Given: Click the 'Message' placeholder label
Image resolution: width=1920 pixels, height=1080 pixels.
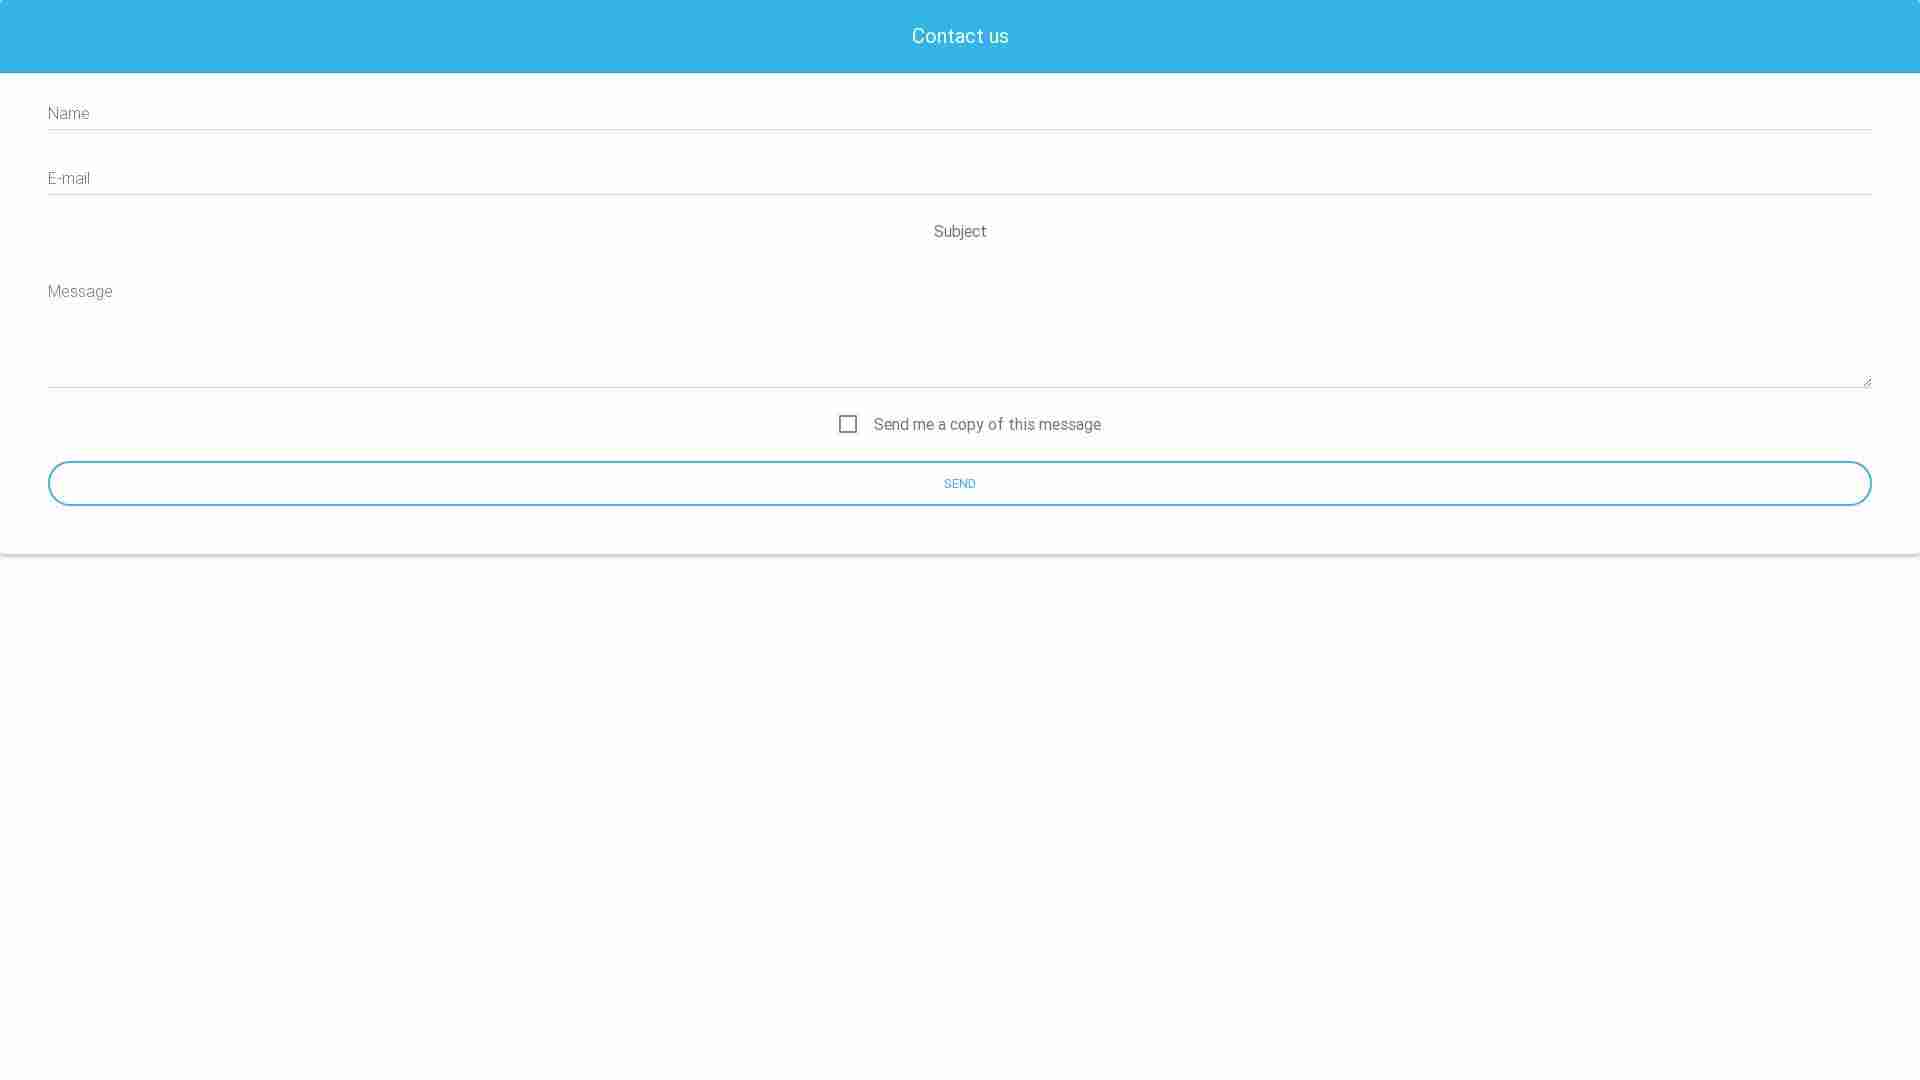Looking at the screenshot, I should (x=80, y=292).
